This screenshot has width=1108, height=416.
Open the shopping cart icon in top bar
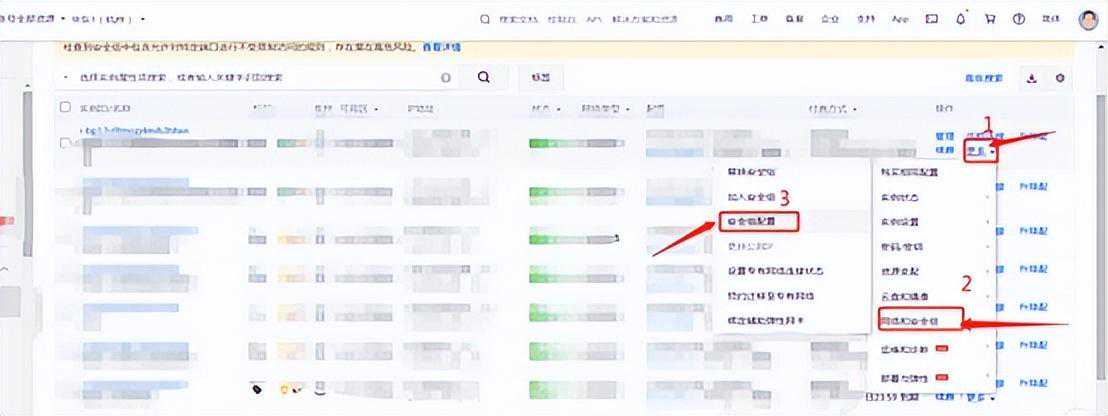point(990,19)
